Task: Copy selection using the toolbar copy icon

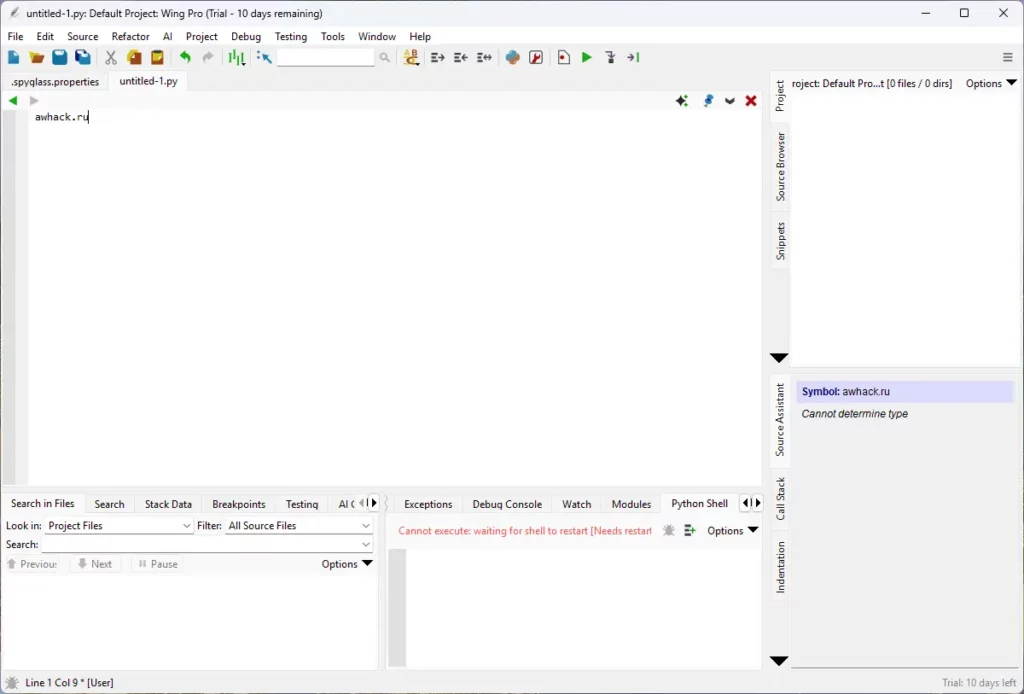Action: coord(134,57)
